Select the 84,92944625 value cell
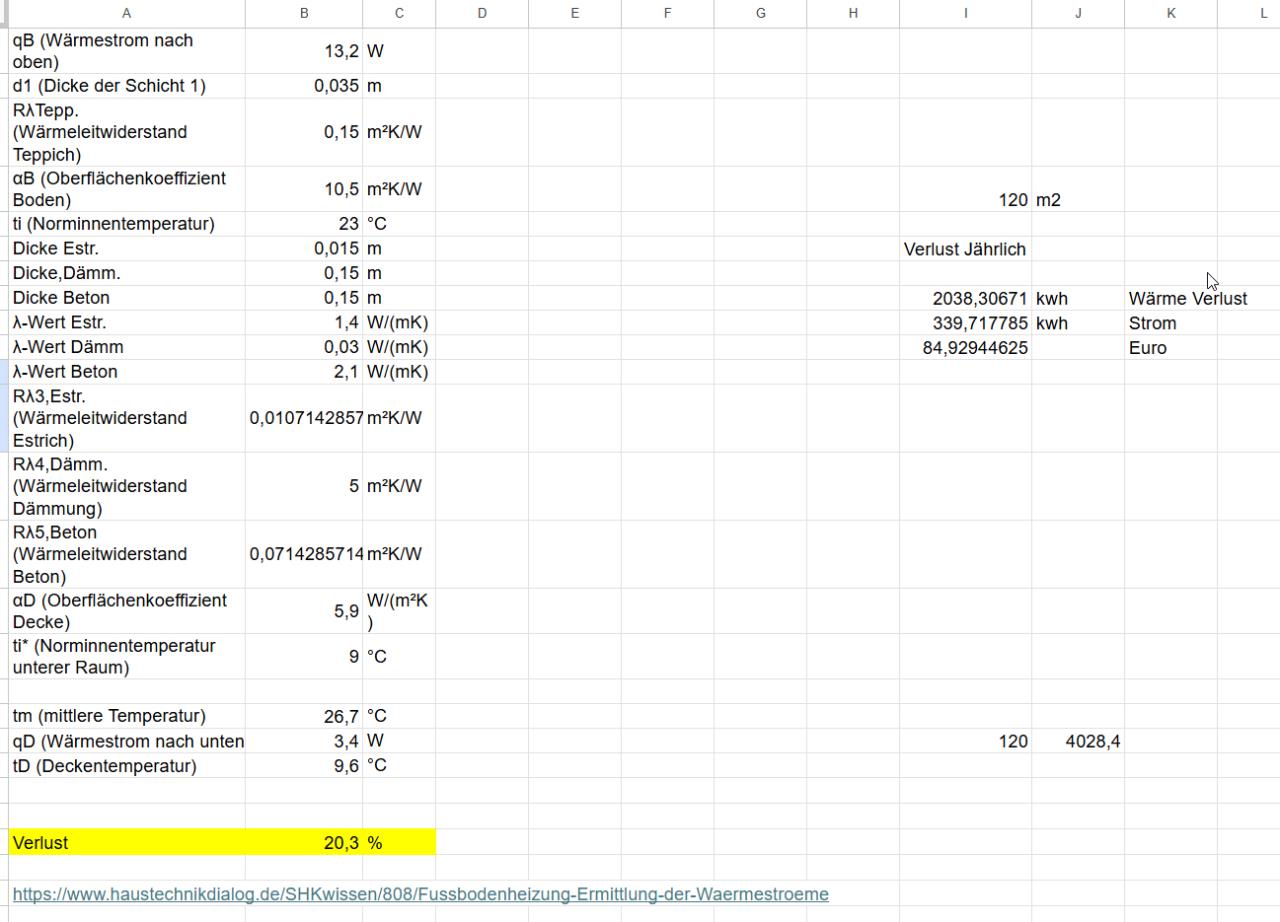This screenshot has height=922, width=1280. pyautogui.click(x=965, y=348)
